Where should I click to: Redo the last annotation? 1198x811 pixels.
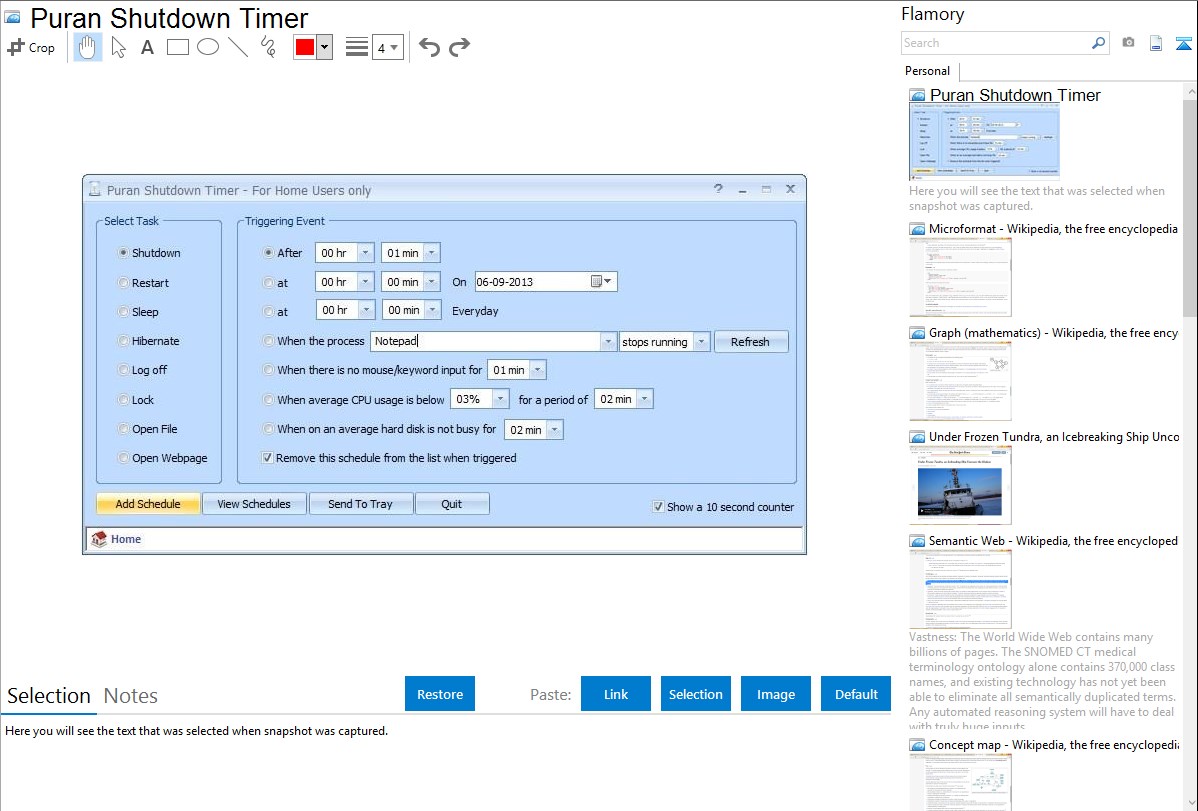click(459, 47)
